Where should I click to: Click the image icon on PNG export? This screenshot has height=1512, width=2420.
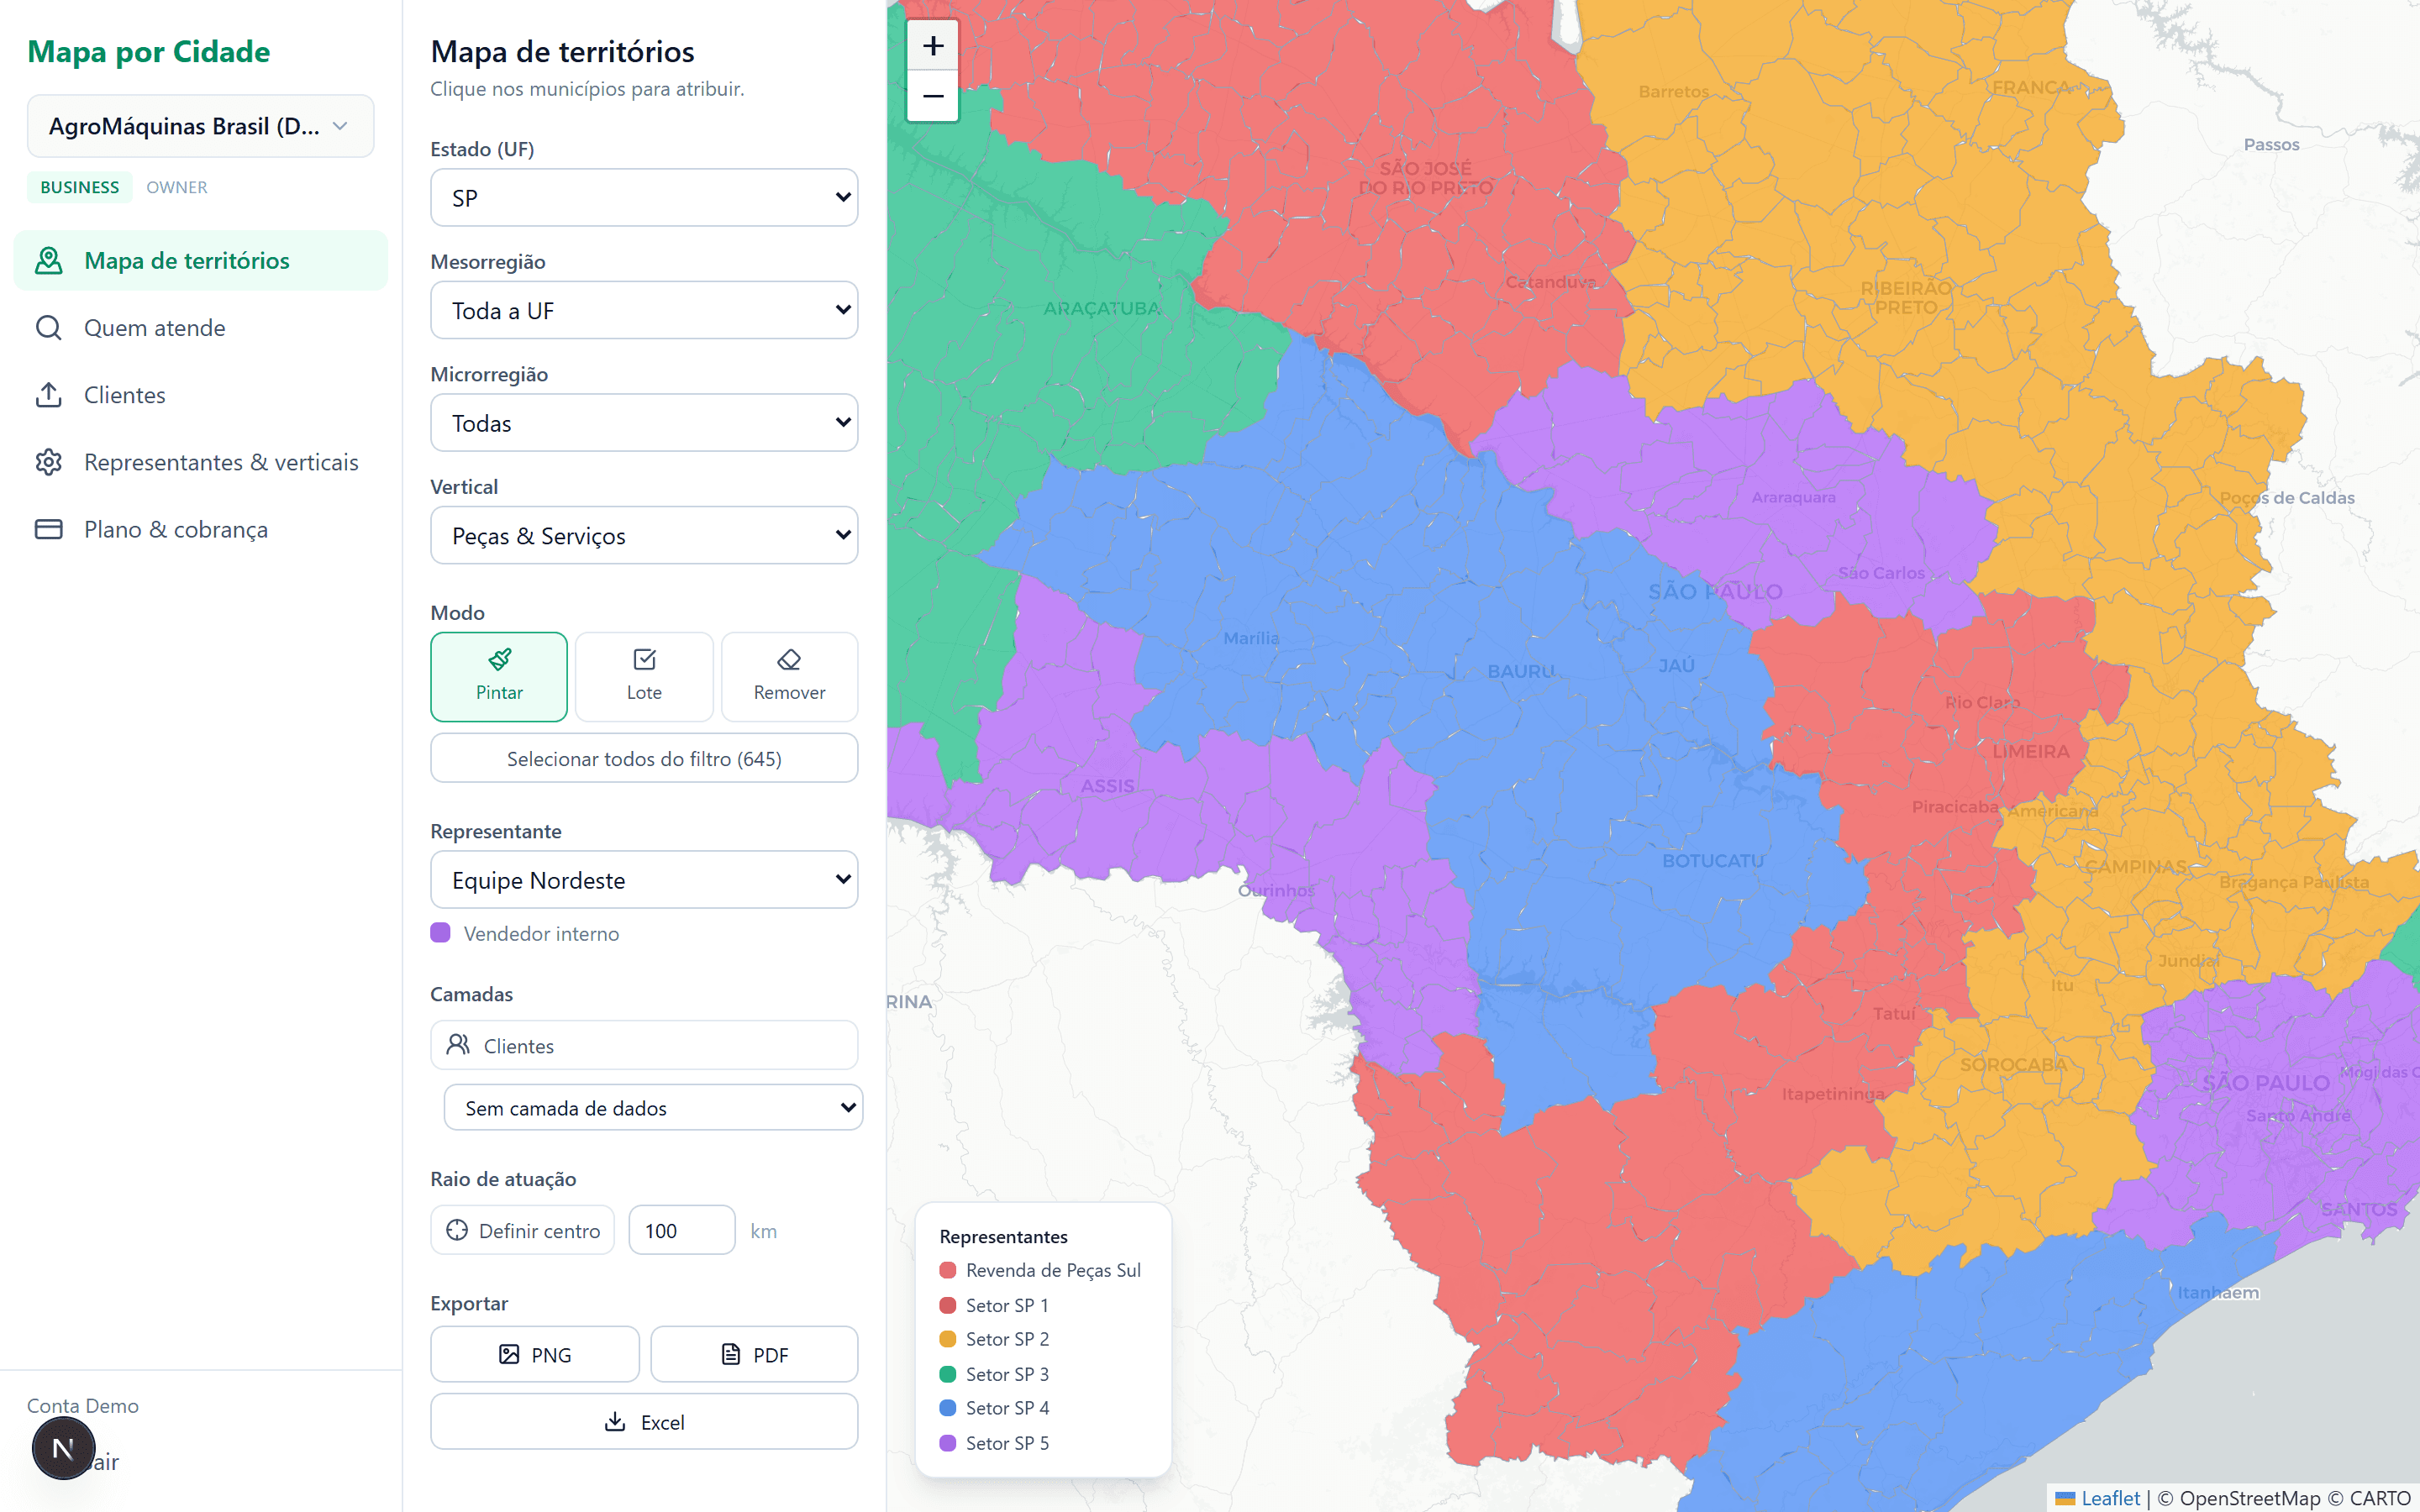509,1354
